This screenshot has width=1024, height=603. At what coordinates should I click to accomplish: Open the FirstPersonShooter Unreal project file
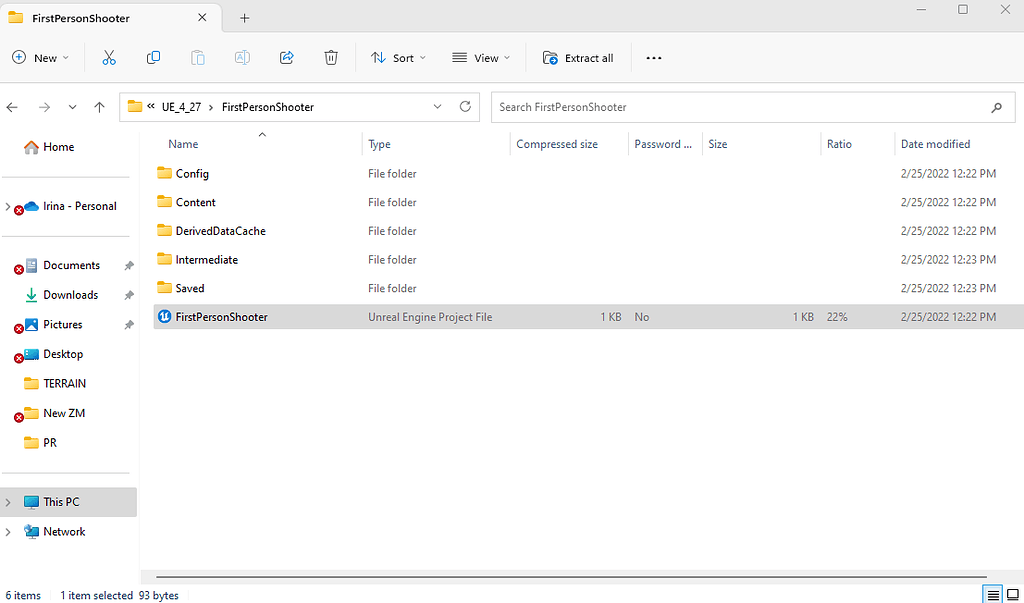(x=221, y=317)
